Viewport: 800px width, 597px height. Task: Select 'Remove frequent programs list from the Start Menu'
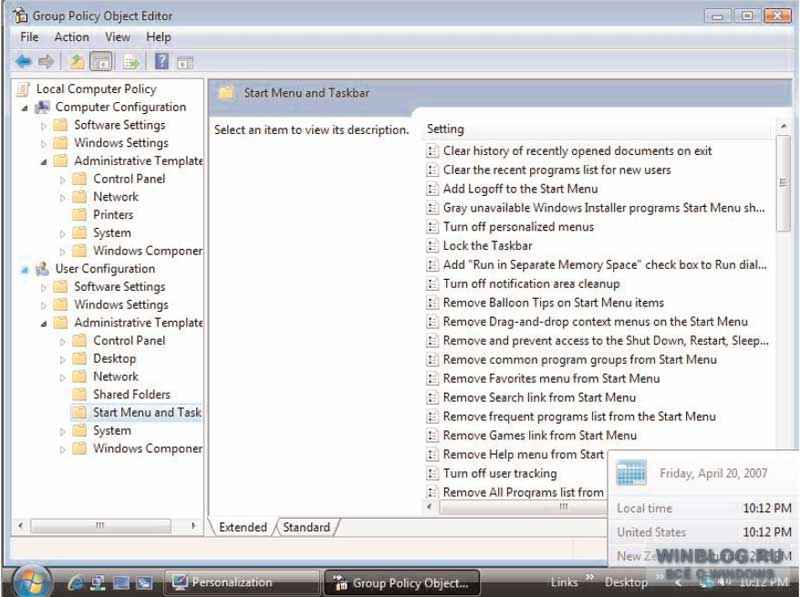[579, 416]
